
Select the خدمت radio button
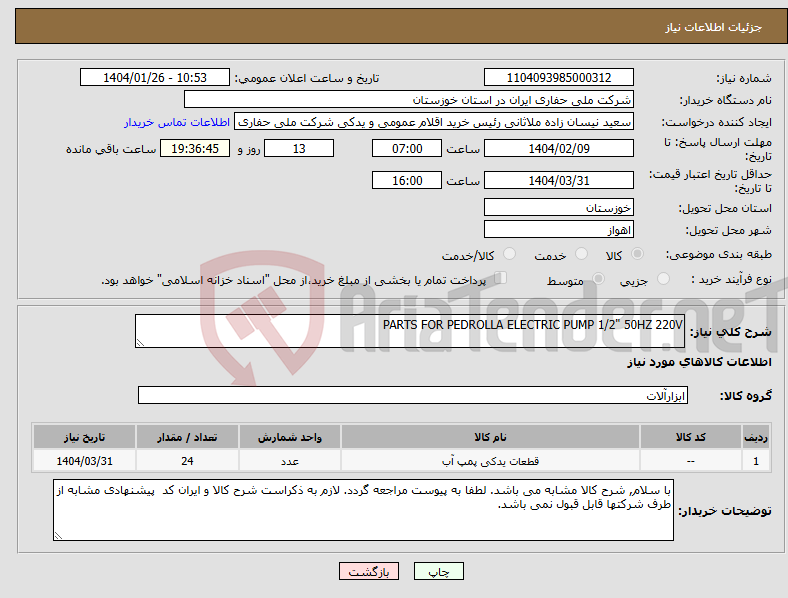point(581,254)
